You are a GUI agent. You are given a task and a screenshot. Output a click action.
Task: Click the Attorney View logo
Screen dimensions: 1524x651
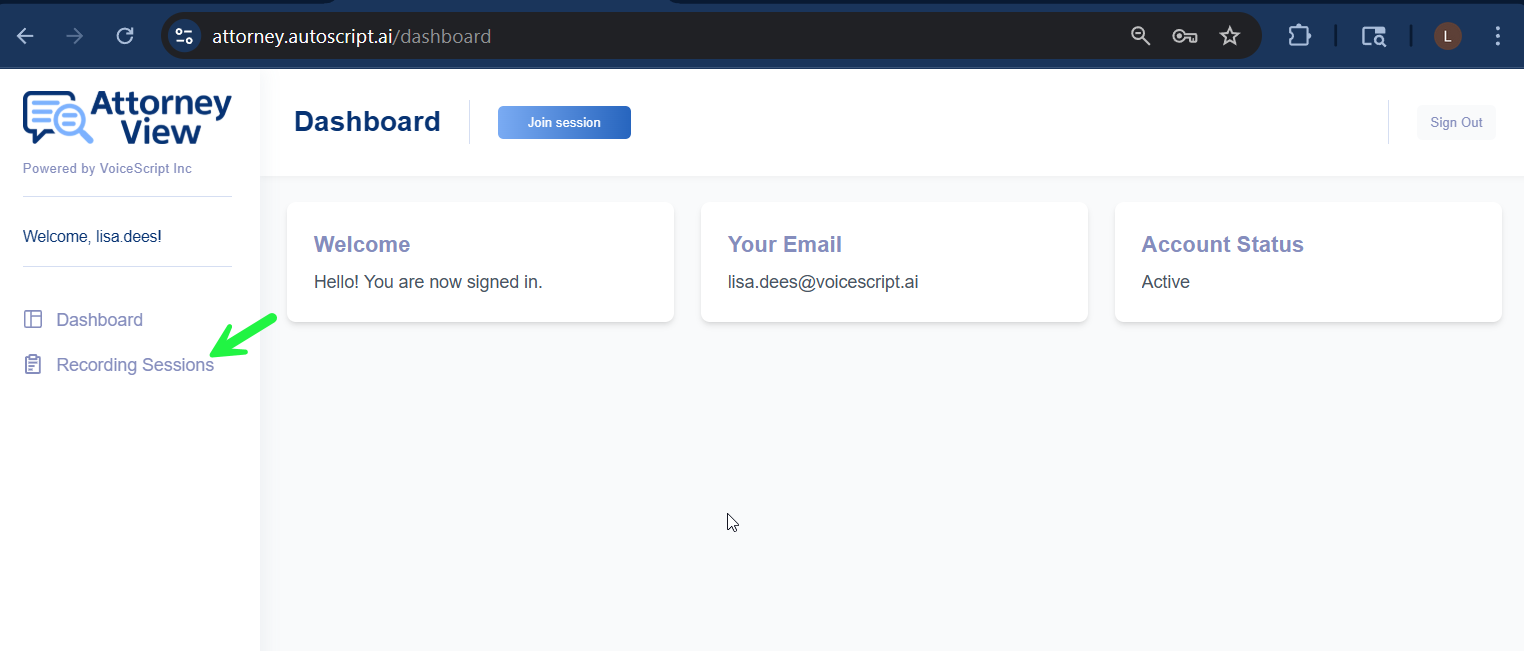127,118
